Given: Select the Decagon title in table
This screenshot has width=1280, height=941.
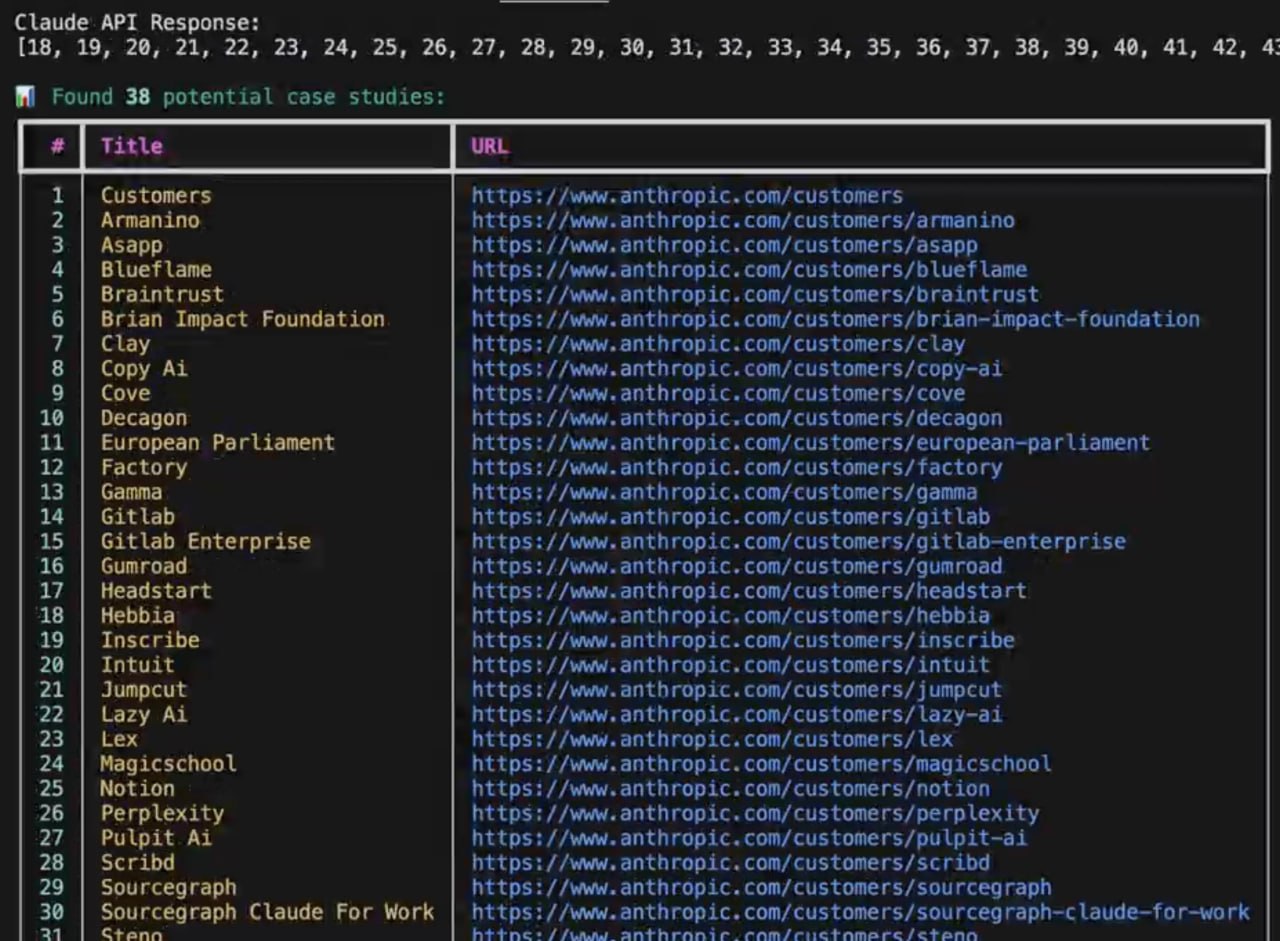Looking at the screenshot, I should tap(143, 418).
